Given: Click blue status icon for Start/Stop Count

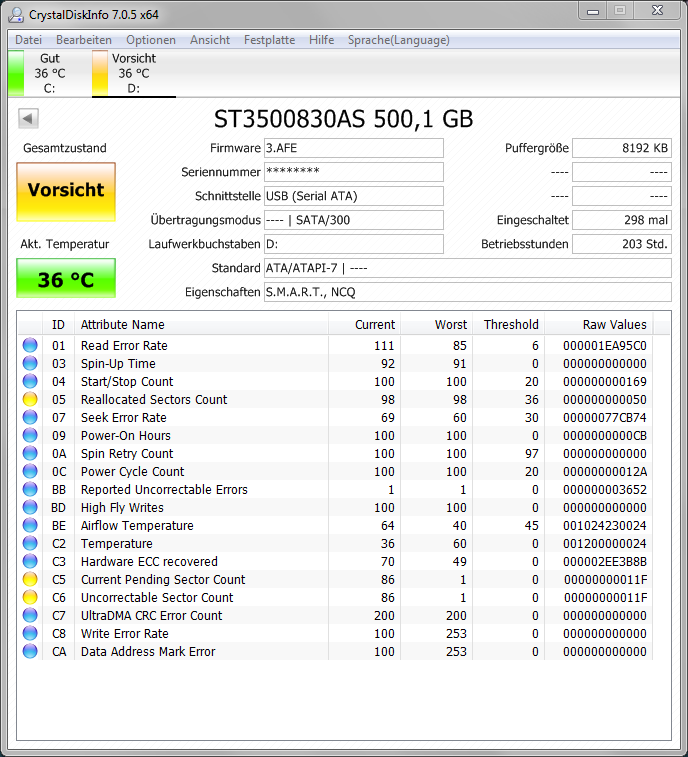Looking at the screenshot, I should tap(30, 381).
